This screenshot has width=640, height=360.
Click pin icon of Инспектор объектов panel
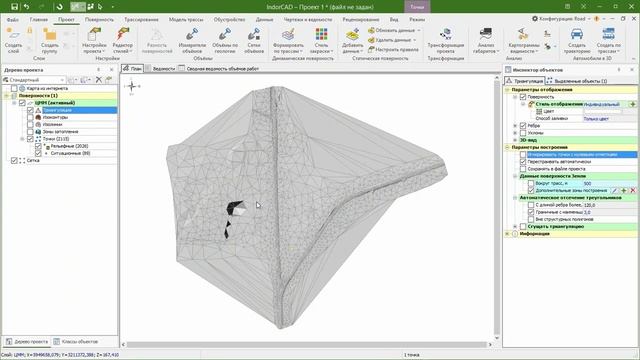click(x=619, y=70)
